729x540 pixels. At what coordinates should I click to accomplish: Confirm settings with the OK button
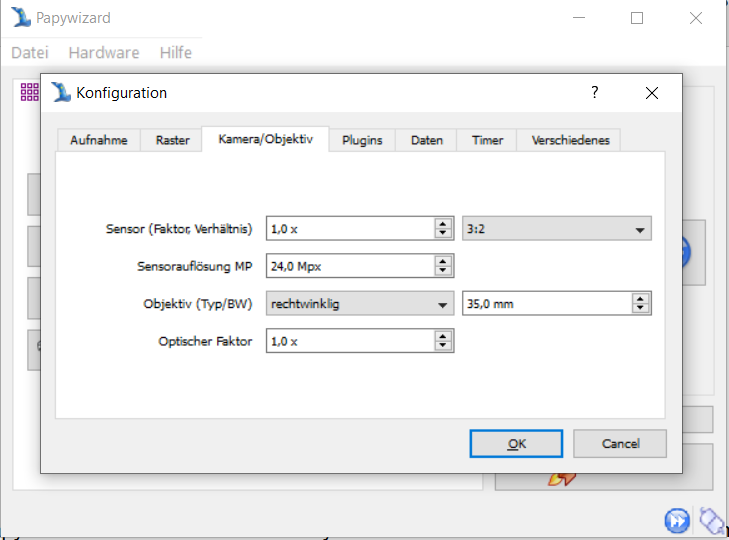click(516, 444)
